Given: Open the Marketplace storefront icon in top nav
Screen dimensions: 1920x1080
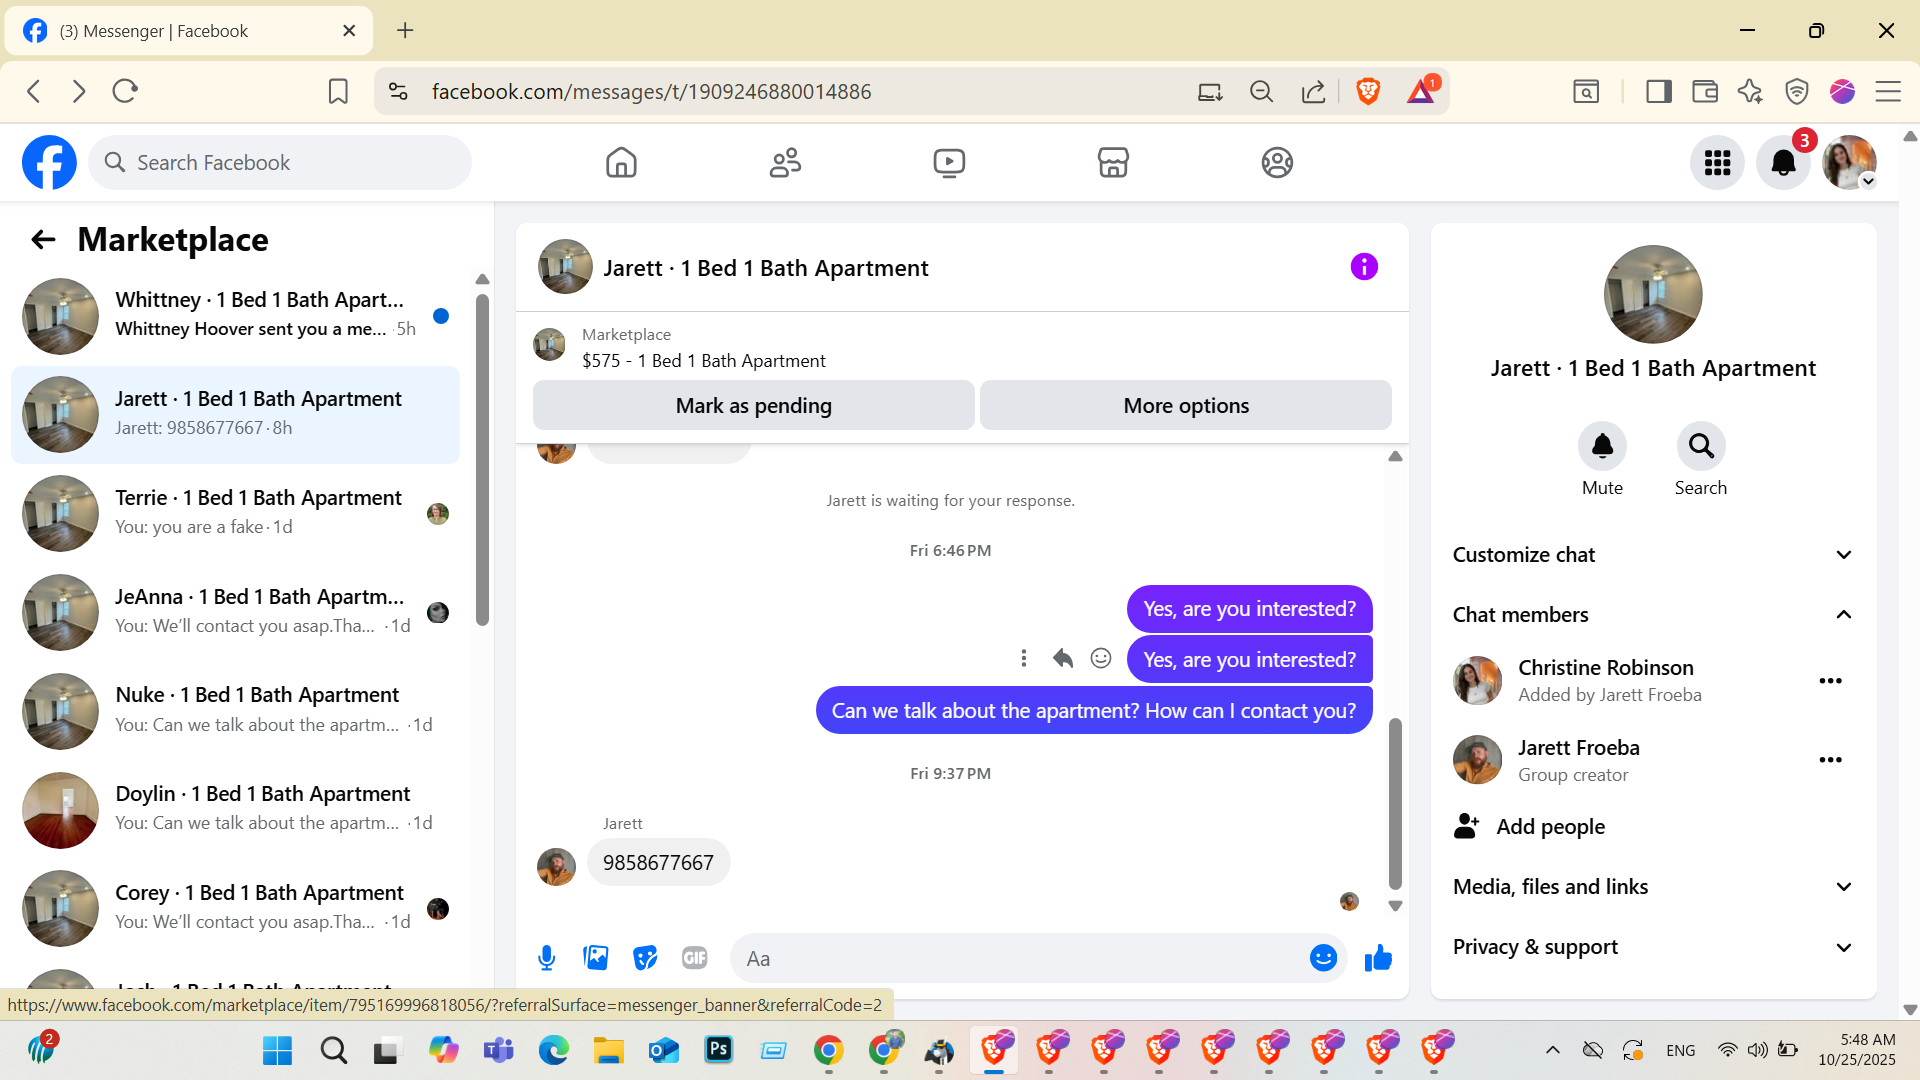Looking at the screenshot, I should tap(1113, 162).
